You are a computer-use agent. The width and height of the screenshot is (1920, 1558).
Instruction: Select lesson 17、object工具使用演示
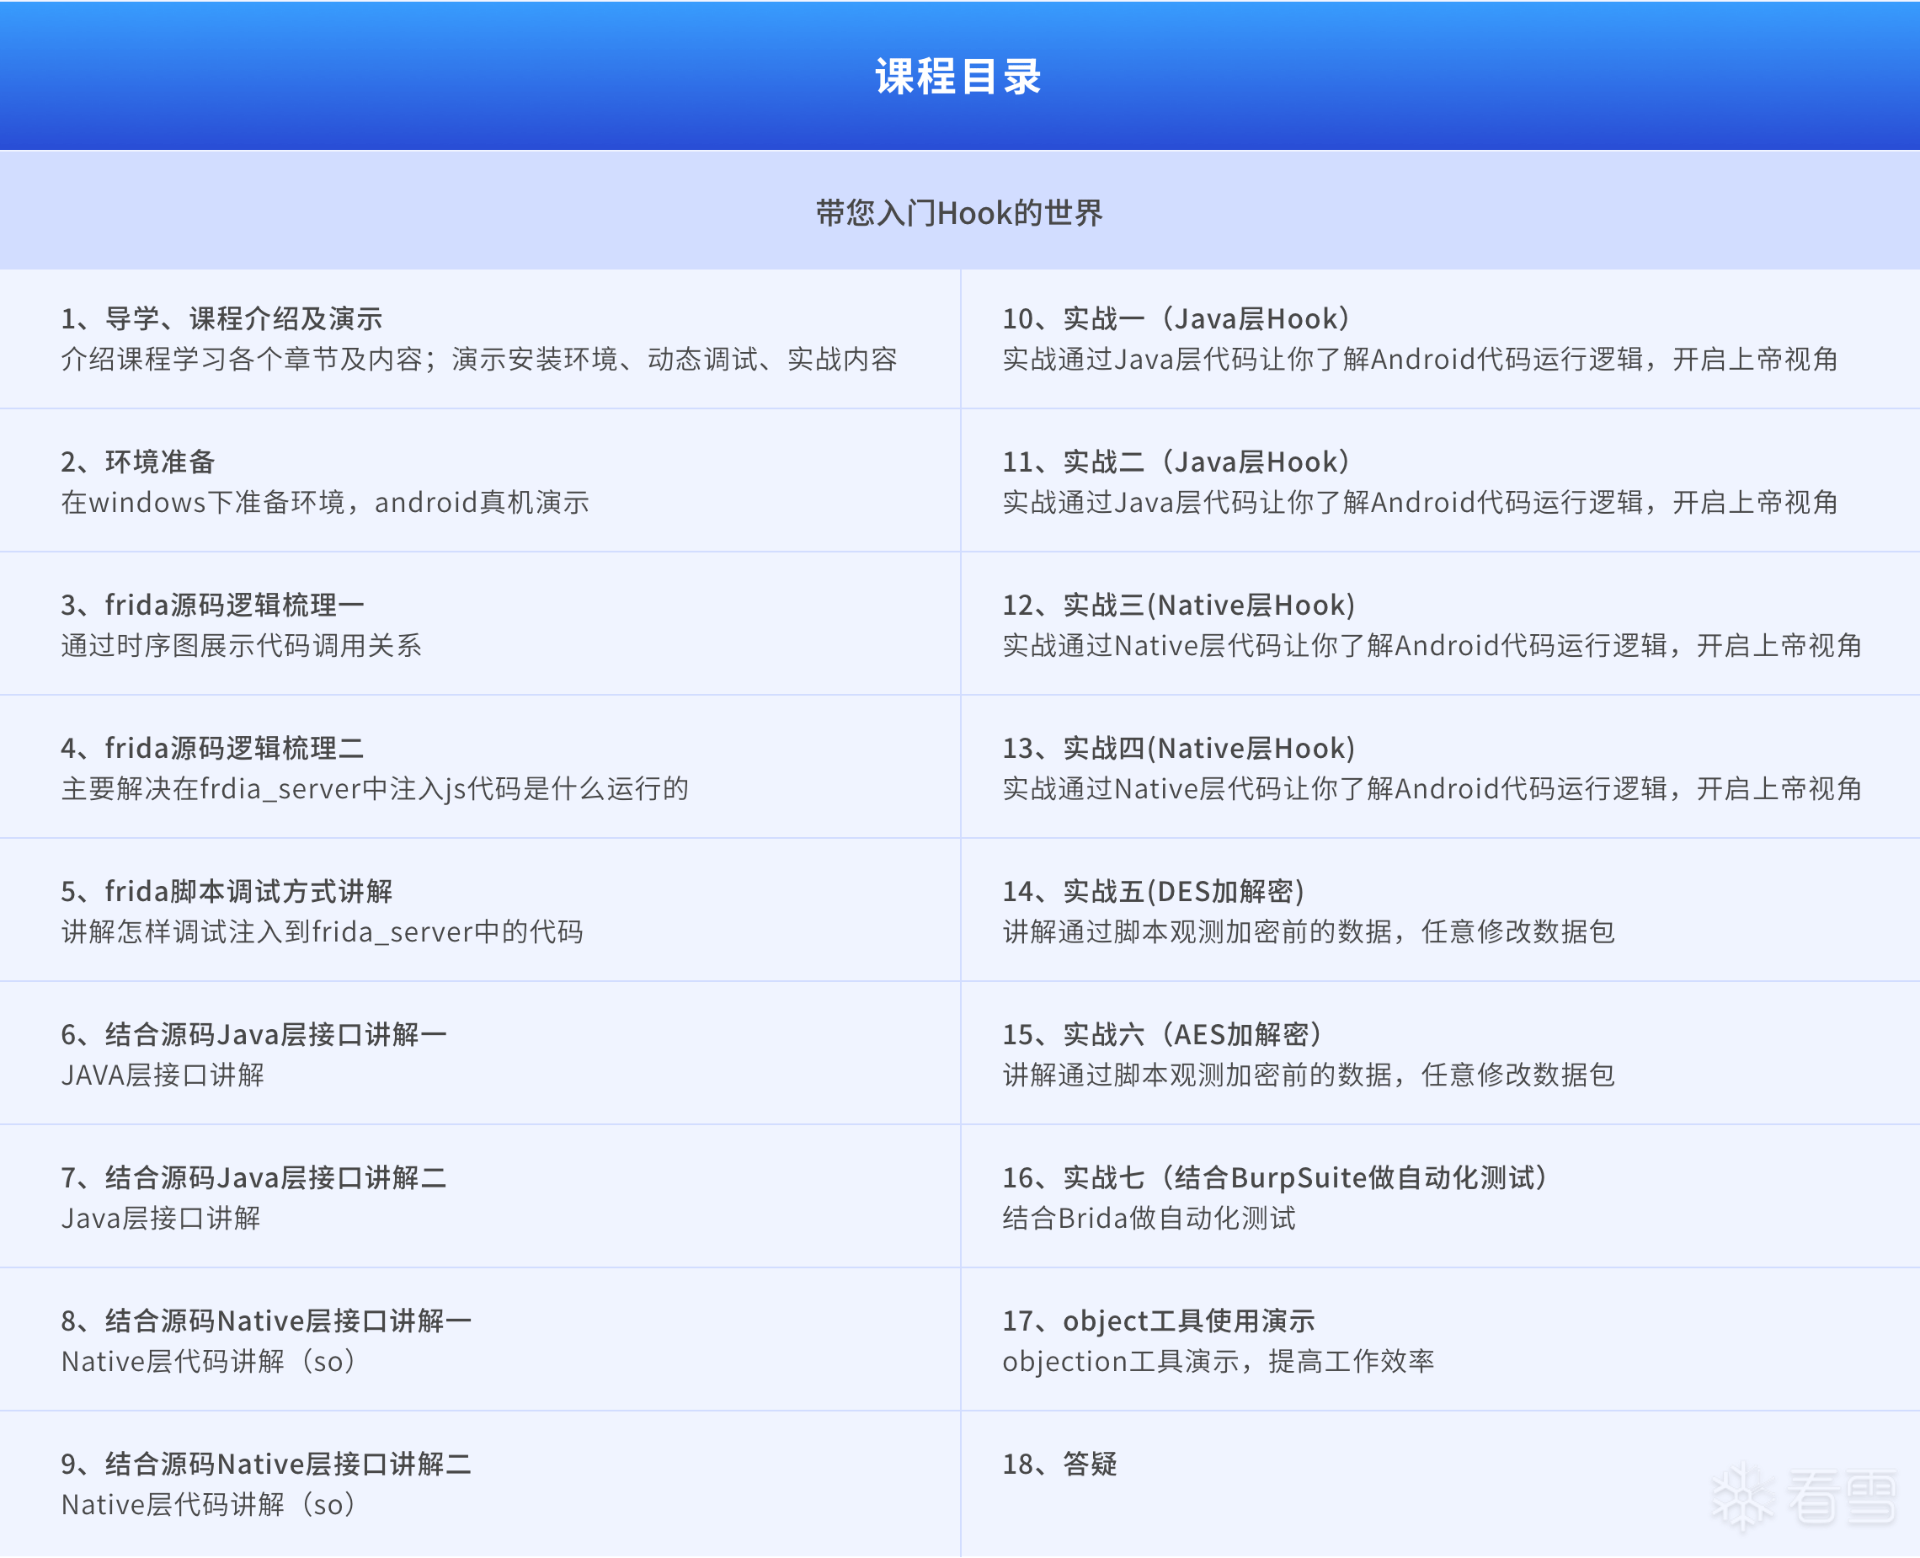[1159, 1320]
